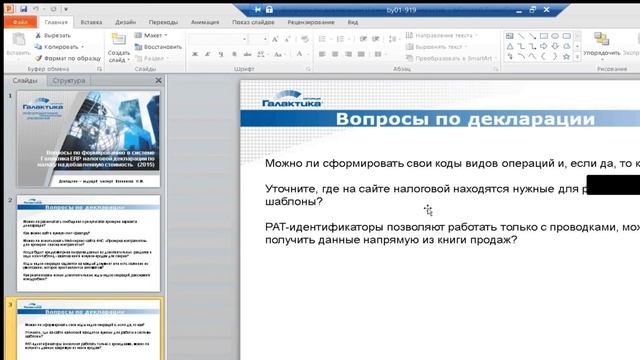
Task: Clear all formatting with the eraser icon
Action: [x=304, y=39]
